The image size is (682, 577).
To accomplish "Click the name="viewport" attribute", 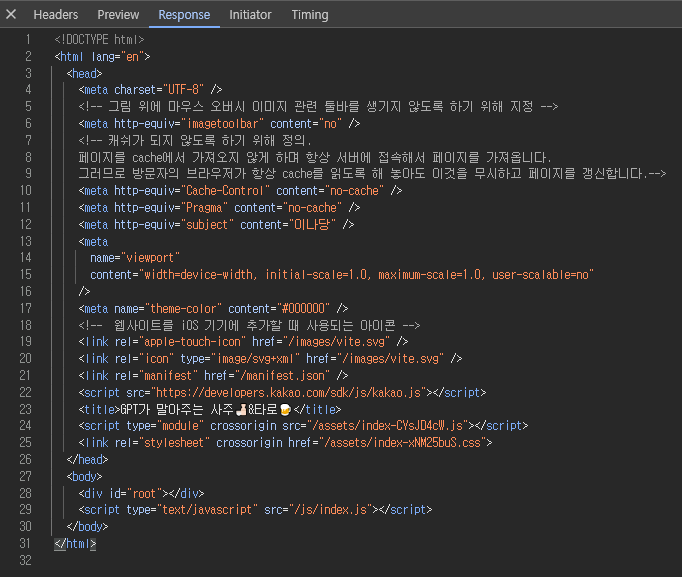I will [x=135, y=258].
